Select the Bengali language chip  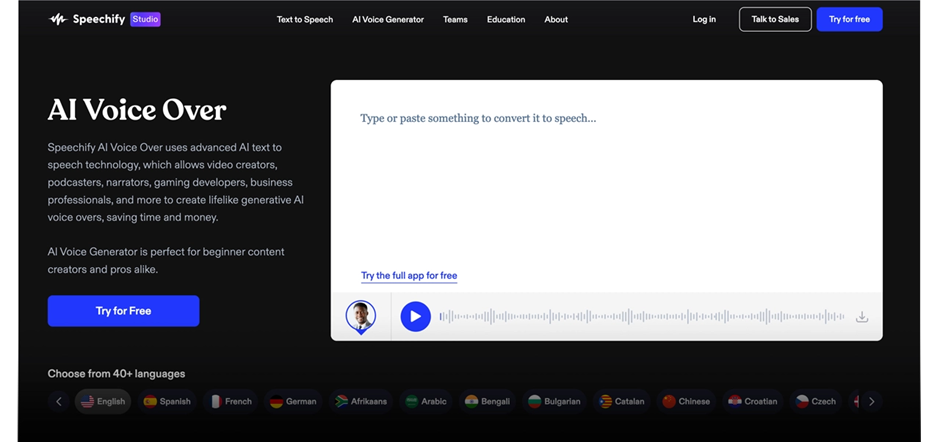tap(487, 401)
